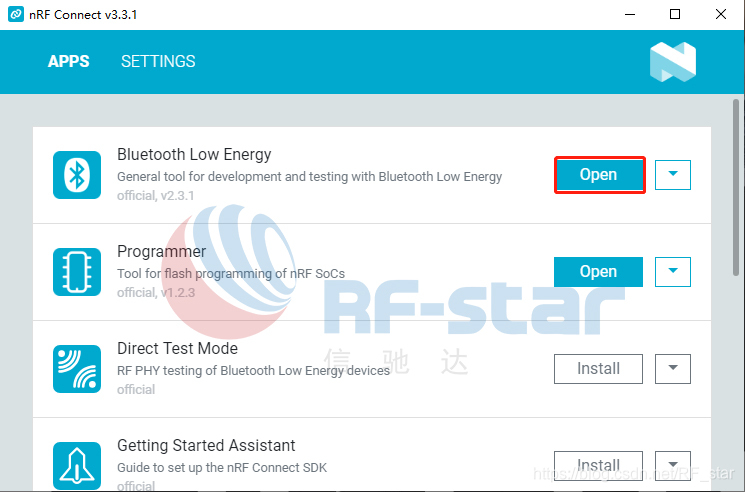
Task: Maximize the nRF Connect window
Action: coord(675,14)
